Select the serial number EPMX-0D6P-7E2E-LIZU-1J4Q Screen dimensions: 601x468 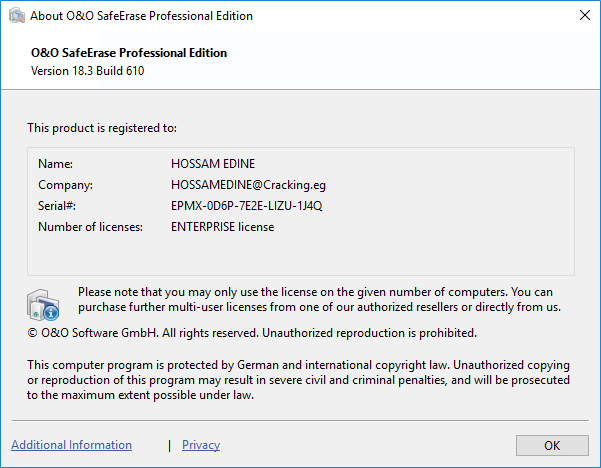[246, 206]
